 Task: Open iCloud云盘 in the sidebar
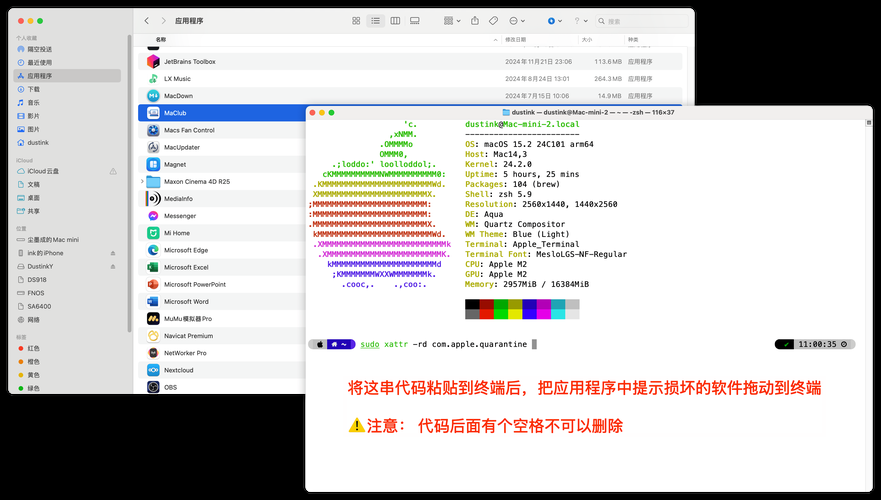[67, 171]
